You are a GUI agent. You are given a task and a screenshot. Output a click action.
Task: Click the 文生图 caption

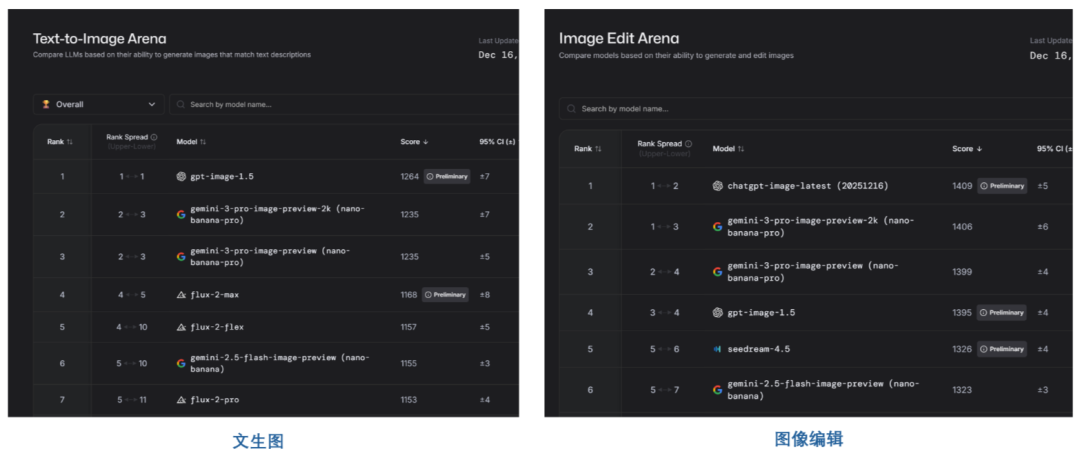pos(258,441)
